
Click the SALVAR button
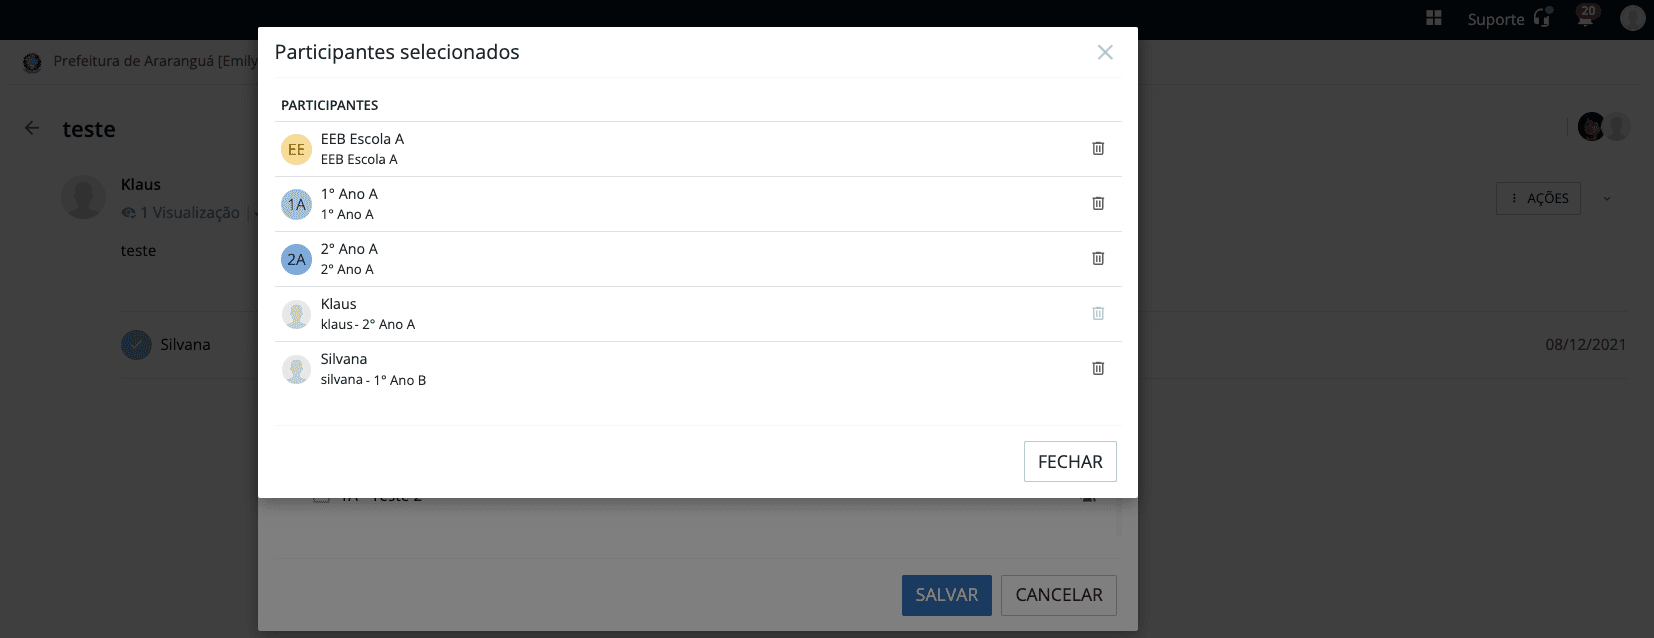click(946, 595)
